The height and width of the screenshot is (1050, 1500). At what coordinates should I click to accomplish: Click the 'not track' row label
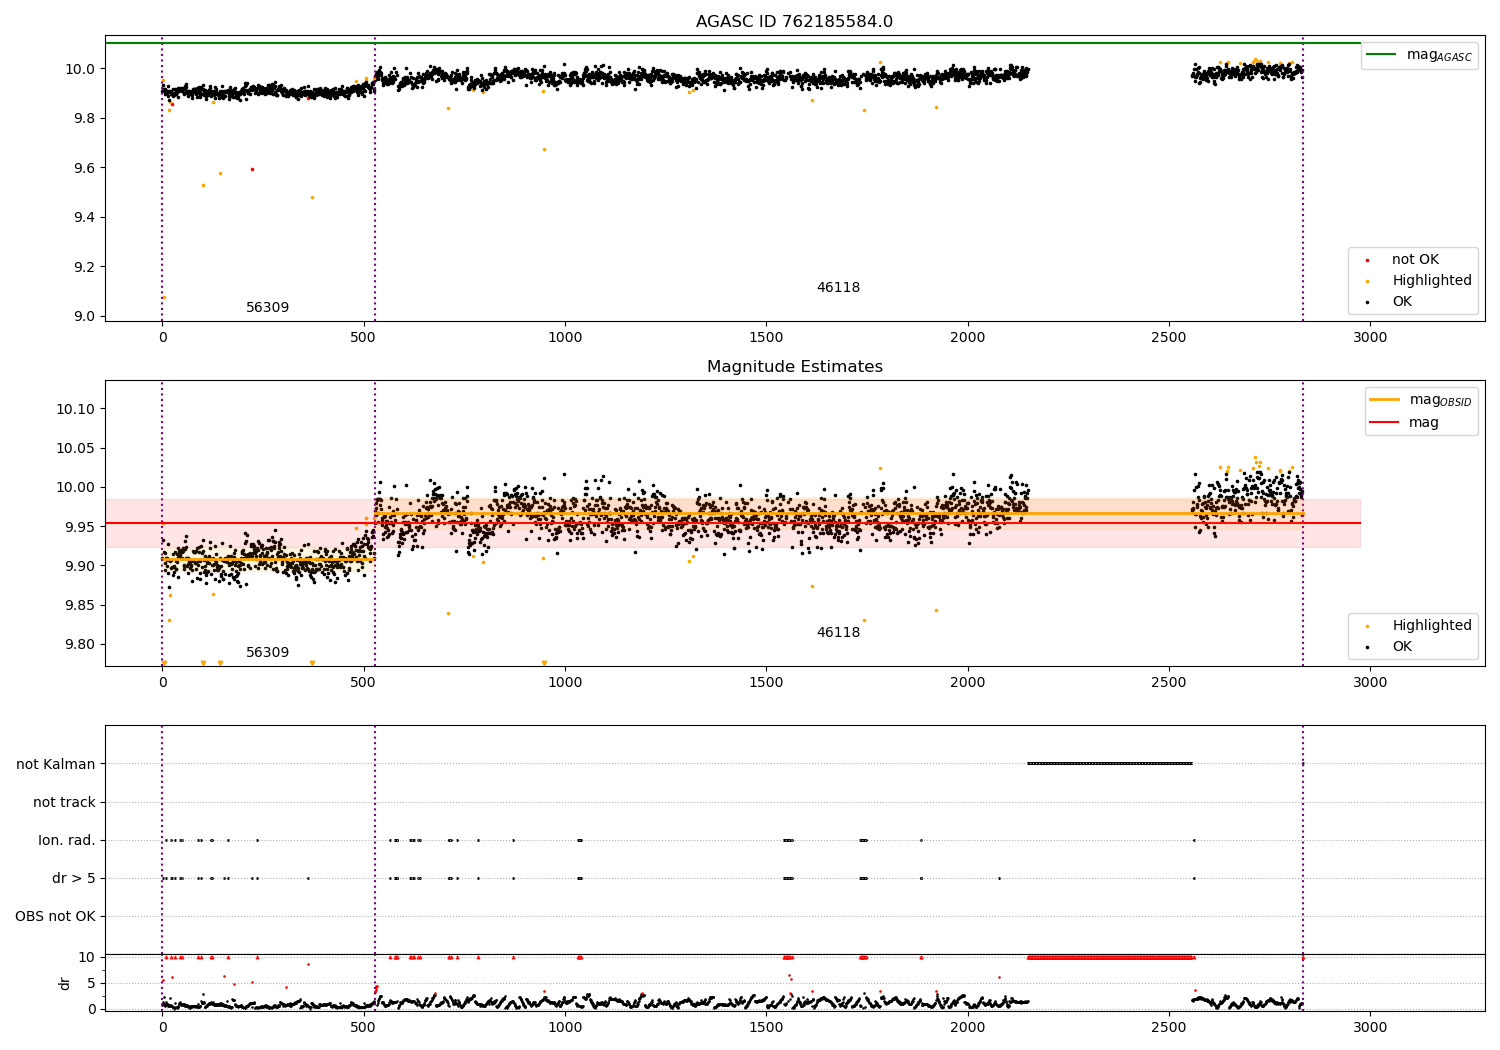point(64,802)
